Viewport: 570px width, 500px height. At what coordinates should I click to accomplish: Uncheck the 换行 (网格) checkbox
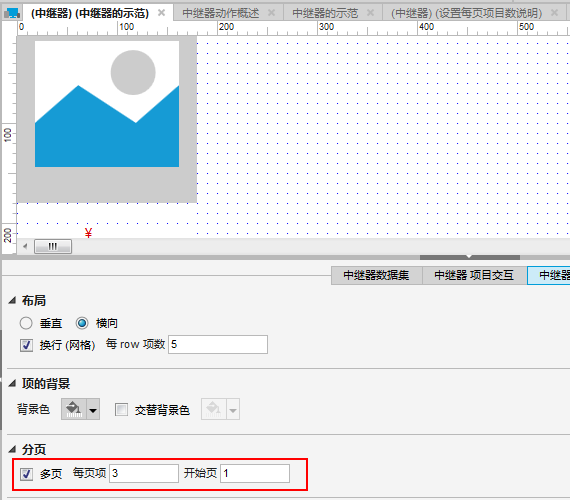[x=27, y=345]
